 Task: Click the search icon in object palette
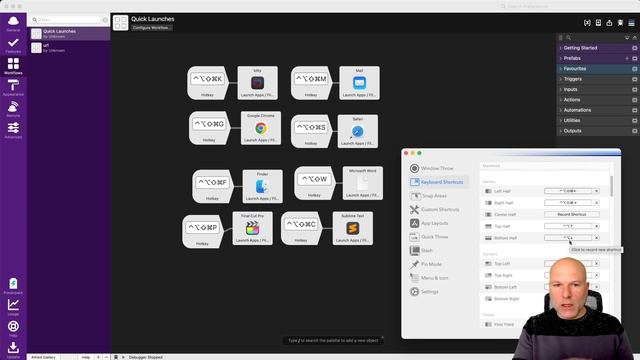coord(568,38)
